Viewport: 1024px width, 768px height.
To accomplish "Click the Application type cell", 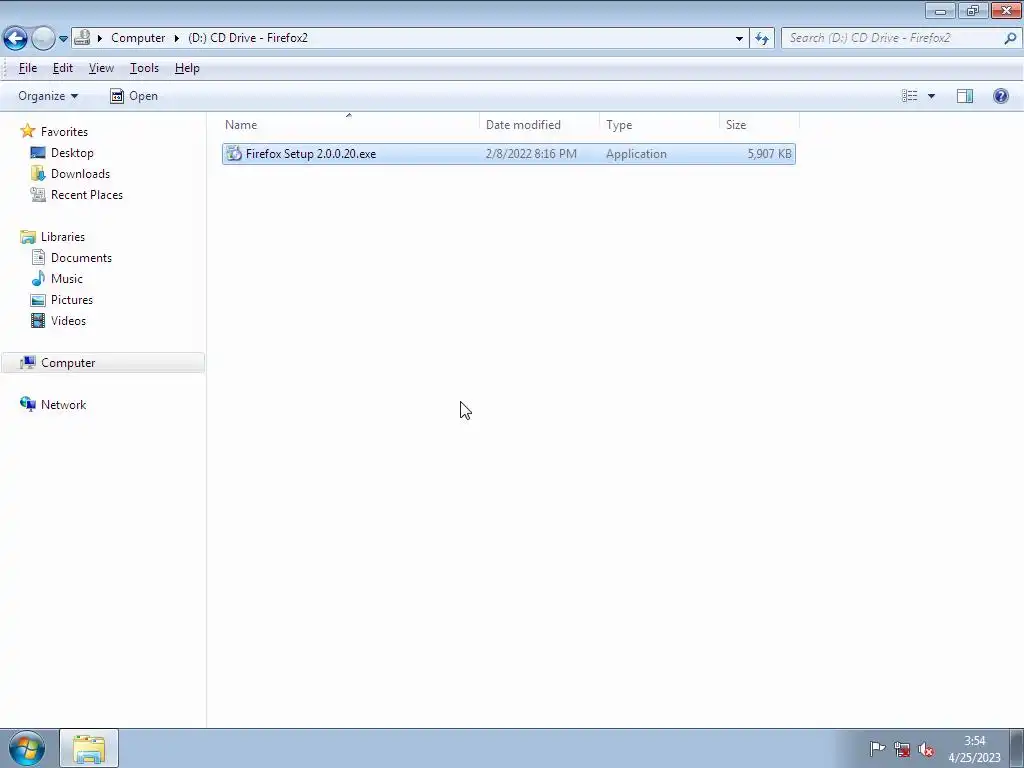I will coord(636,154).
